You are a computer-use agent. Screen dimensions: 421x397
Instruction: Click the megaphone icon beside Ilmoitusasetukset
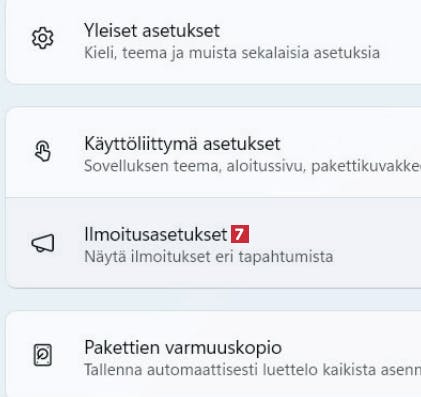click(x=43, y=243)
